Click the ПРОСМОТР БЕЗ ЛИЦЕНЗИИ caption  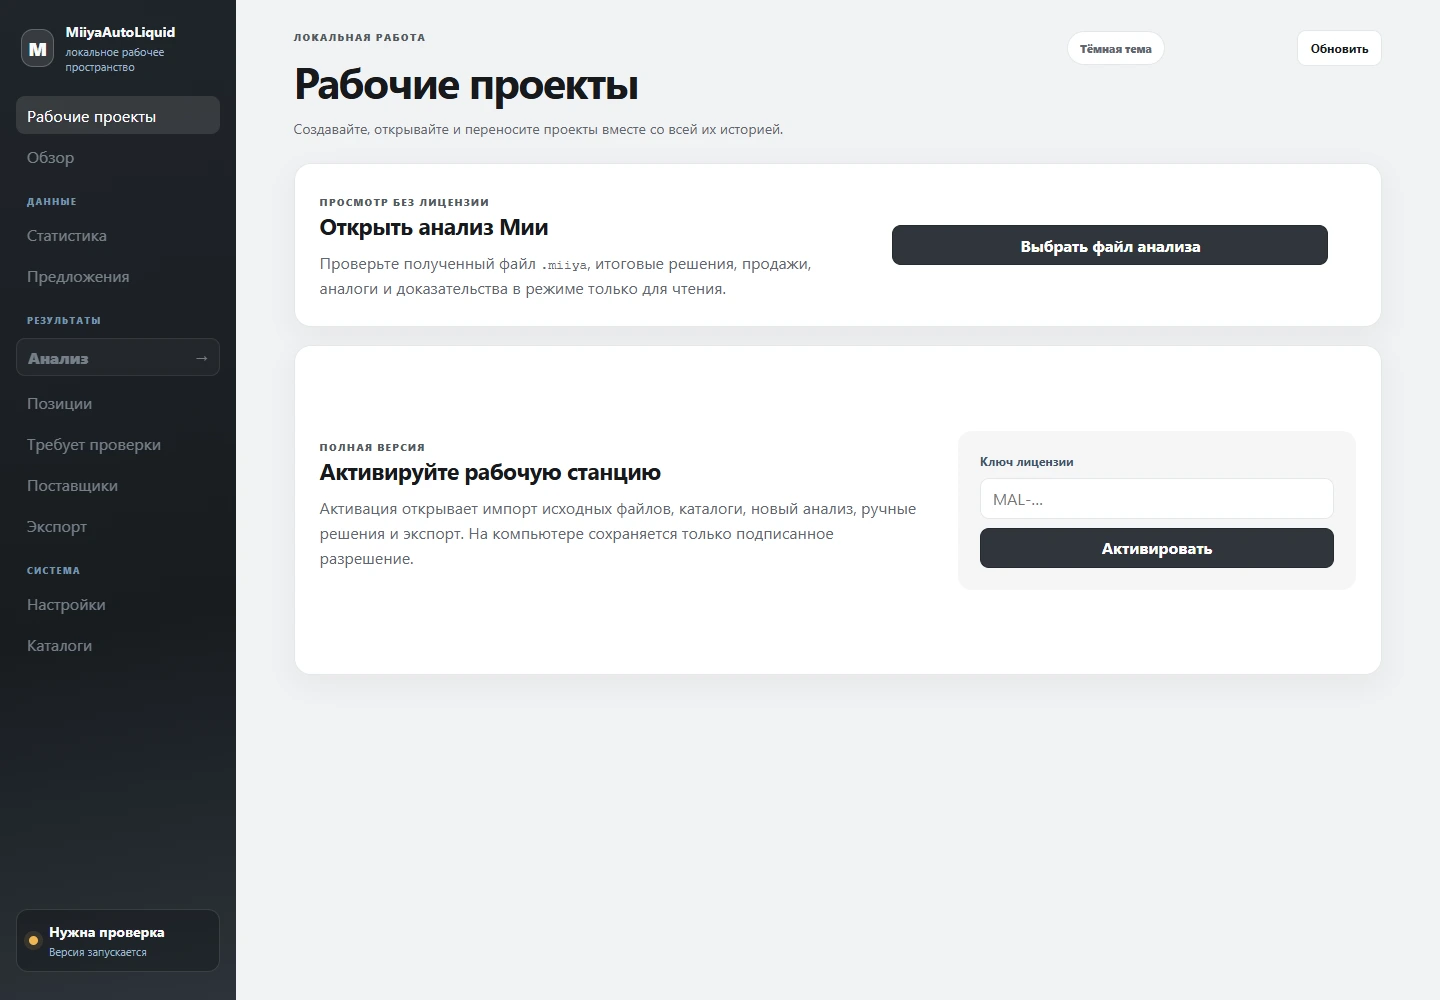point(404,202)
